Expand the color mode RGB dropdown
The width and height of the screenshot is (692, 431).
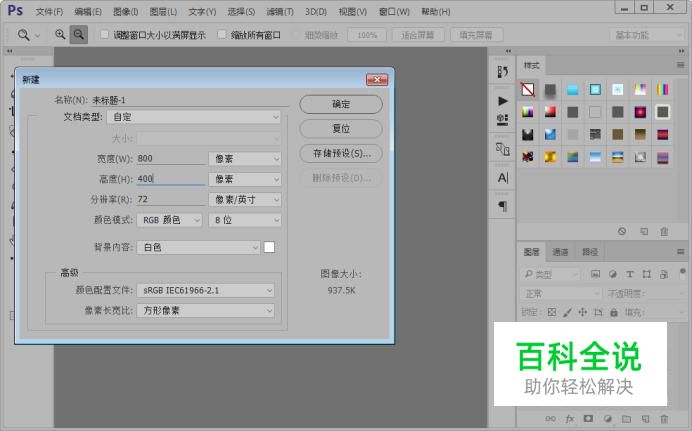pos(169,219)
